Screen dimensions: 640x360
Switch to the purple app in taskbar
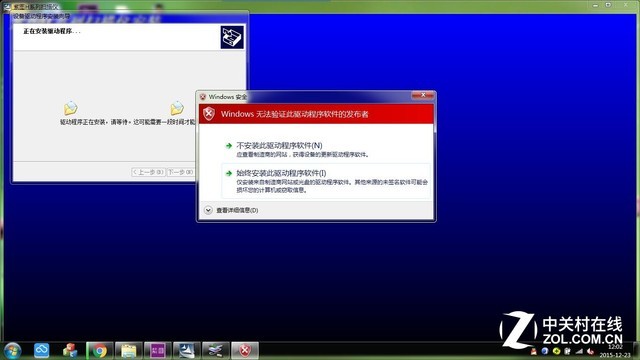[158, 351]
